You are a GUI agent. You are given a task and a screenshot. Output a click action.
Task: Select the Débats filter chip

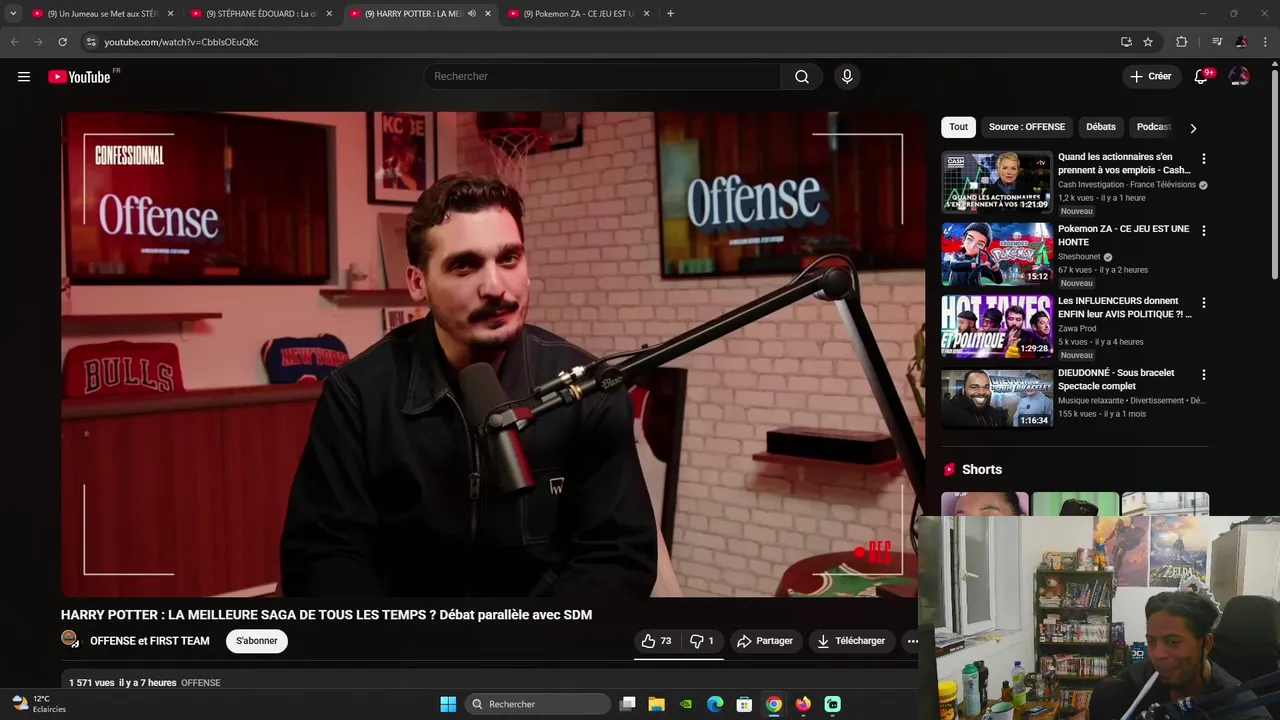(x=1101, y=127)
